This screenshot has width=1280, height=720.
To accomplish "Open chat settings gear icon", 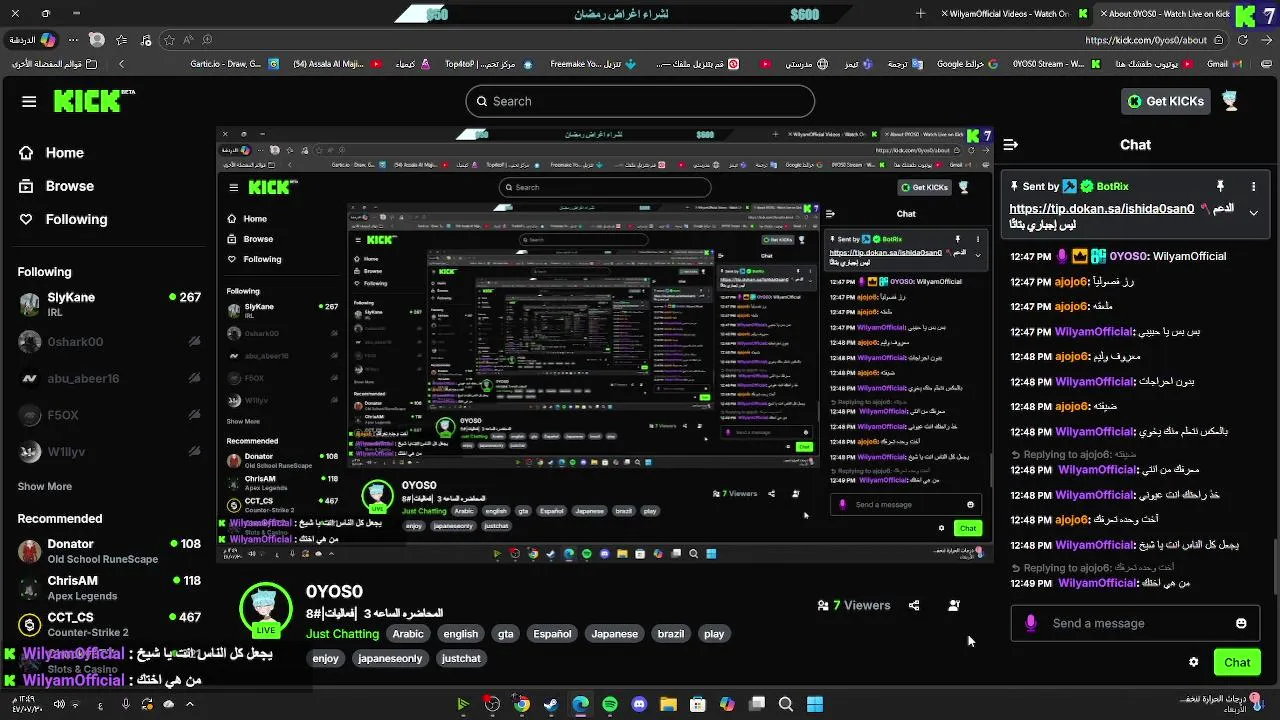I will (1193, 662).
